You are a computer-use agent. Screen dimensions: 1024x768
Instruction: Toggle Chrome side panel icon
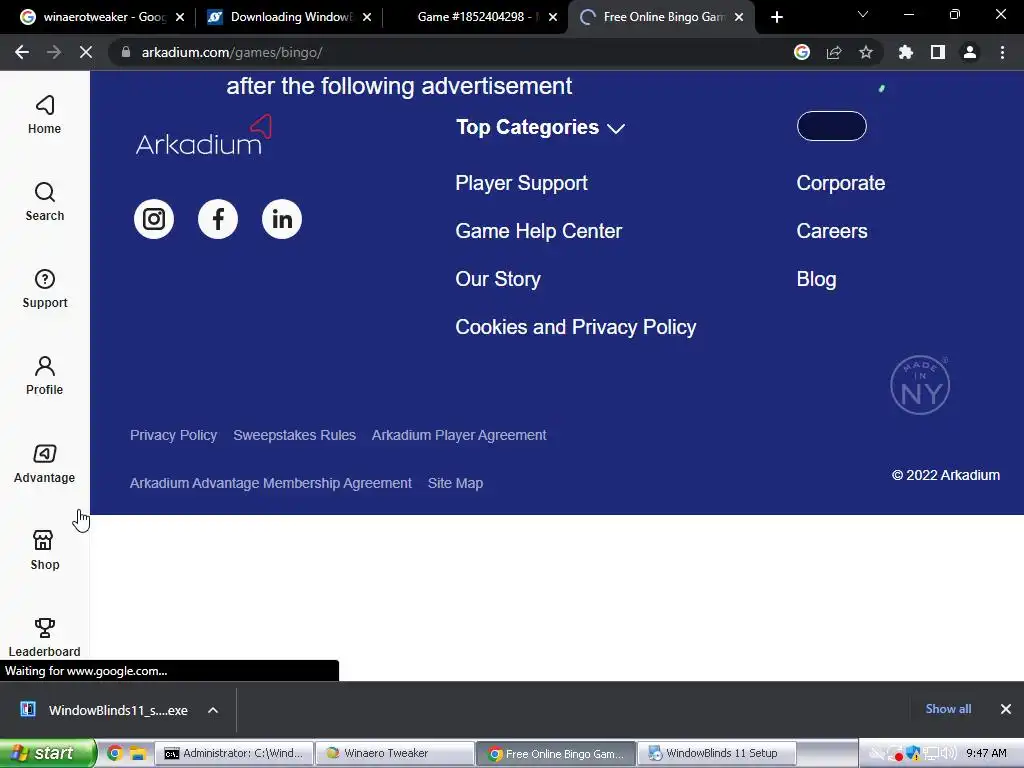938,52
